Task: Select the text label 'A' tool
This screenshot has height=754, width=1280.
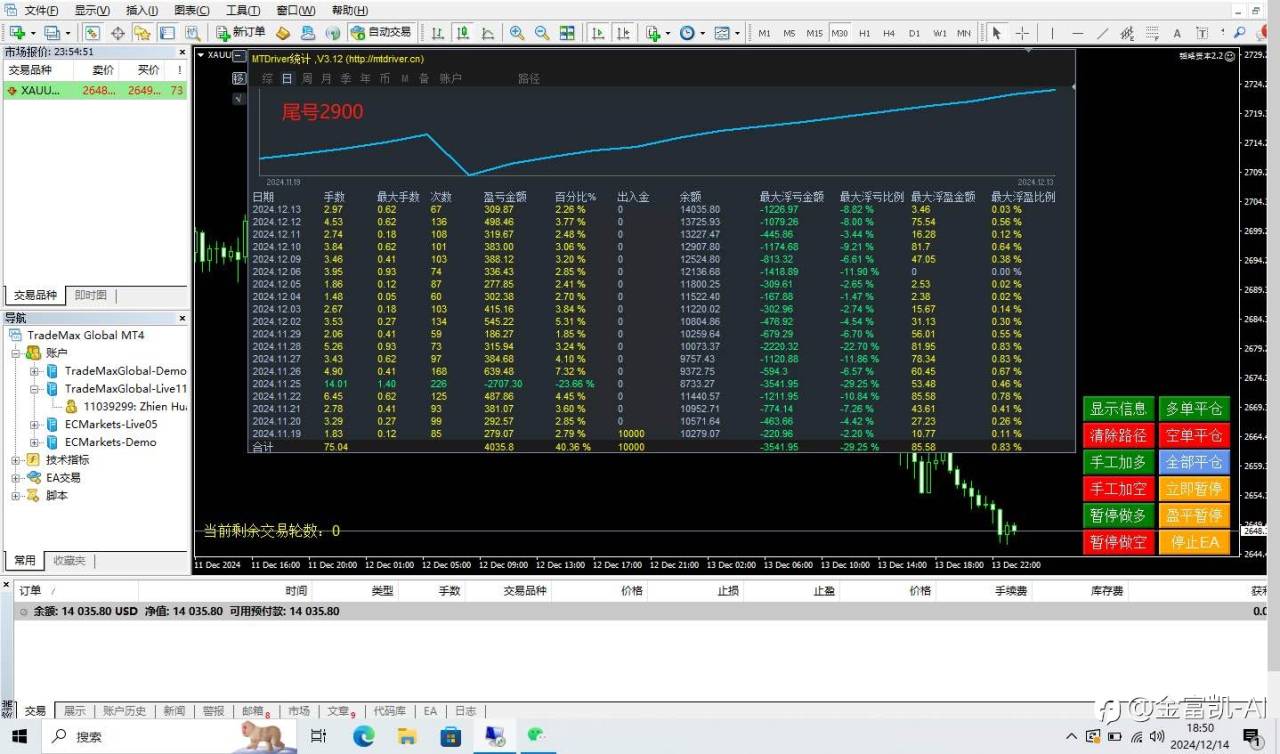Action: click(x=1176, y=33)
